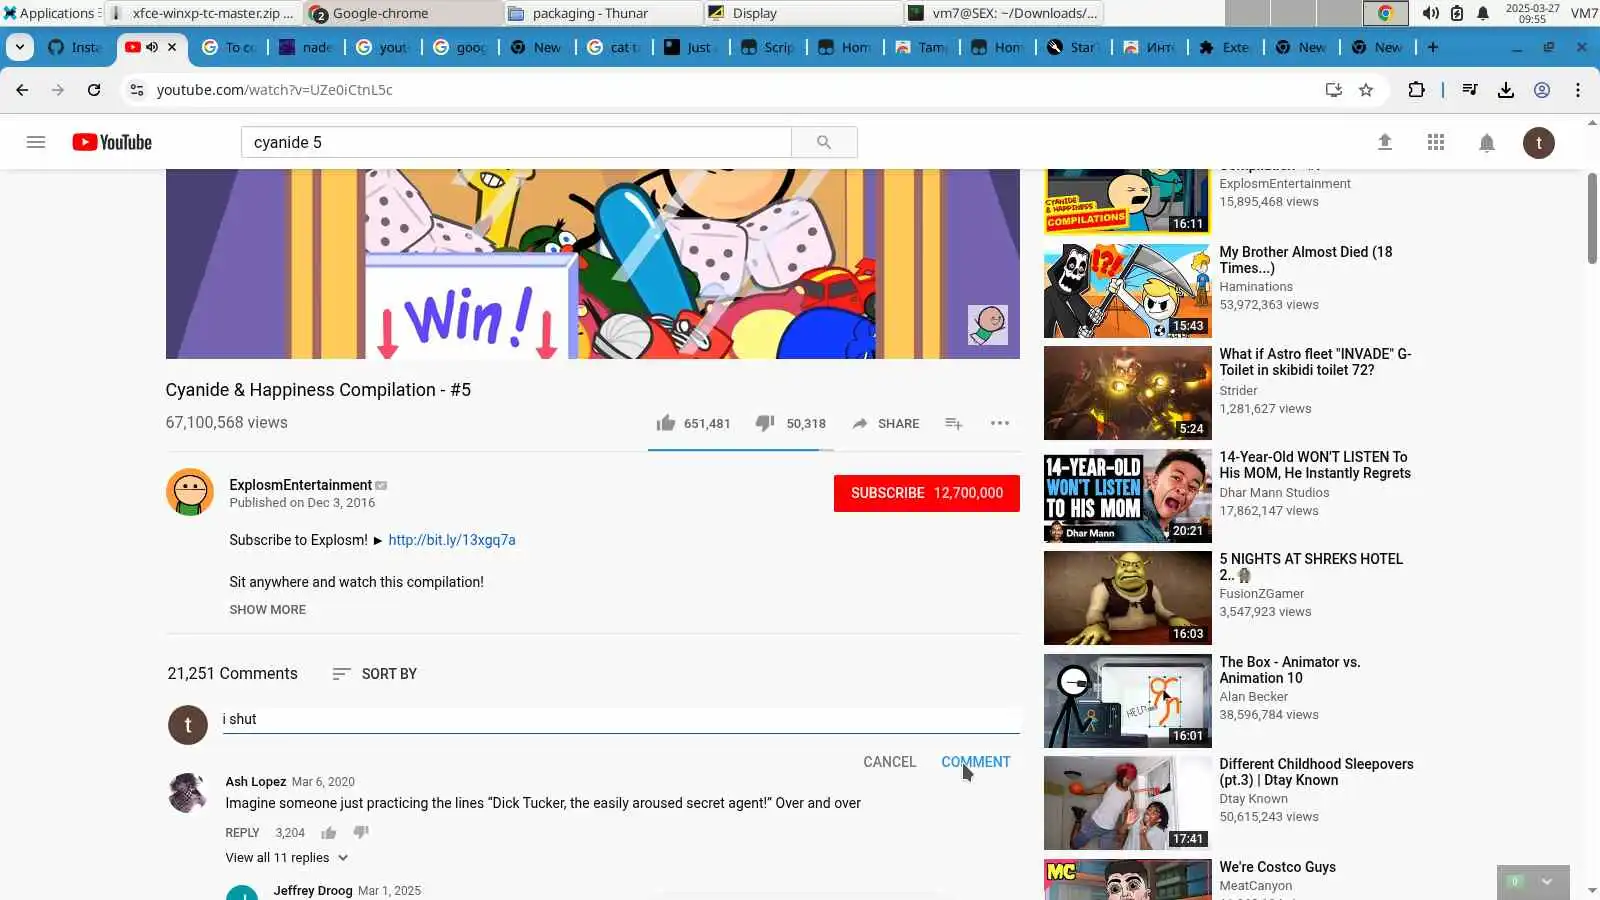Open the notifications bell in YouTube
The image size is (1600, 900).
click(x=1487, y=143)
